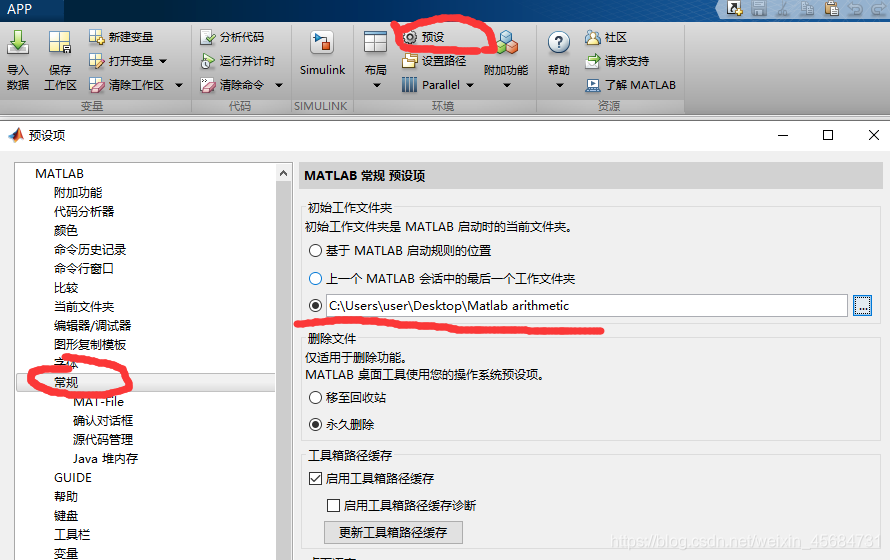Open the 帮助 dropdown arrow
The image size is (890, 560).
pyautogui.click(x=560, y=86)
